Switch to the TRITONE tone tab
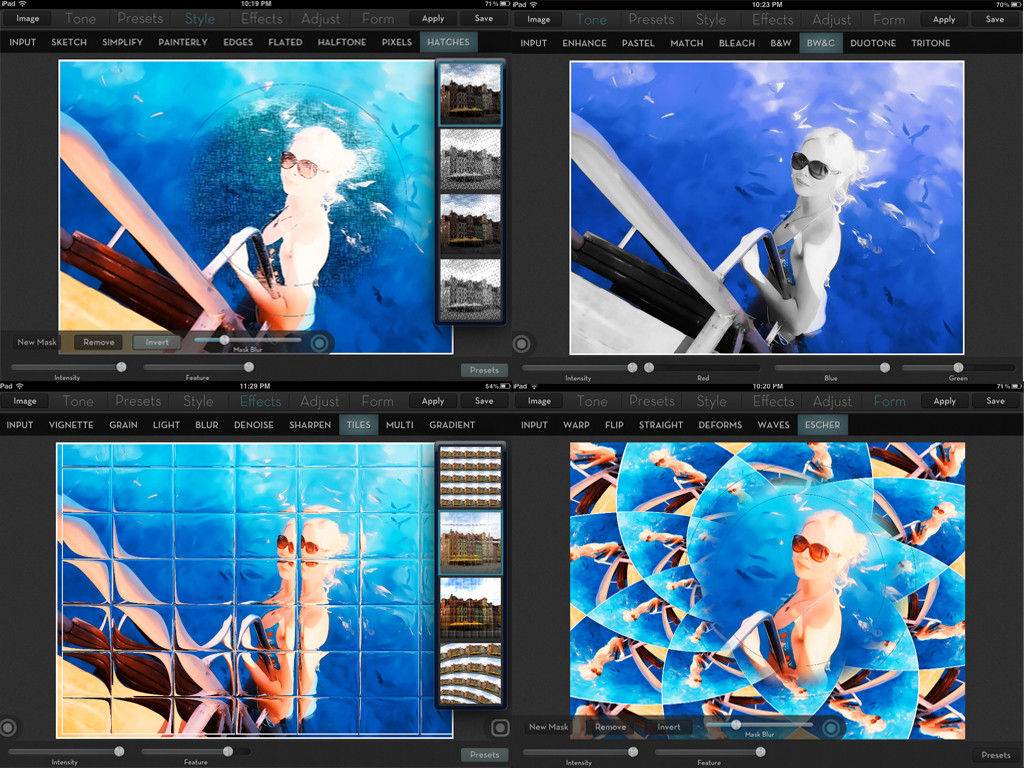Image resolution: width=1024 pixels, height=768 pixels. (x=931, y=43)
